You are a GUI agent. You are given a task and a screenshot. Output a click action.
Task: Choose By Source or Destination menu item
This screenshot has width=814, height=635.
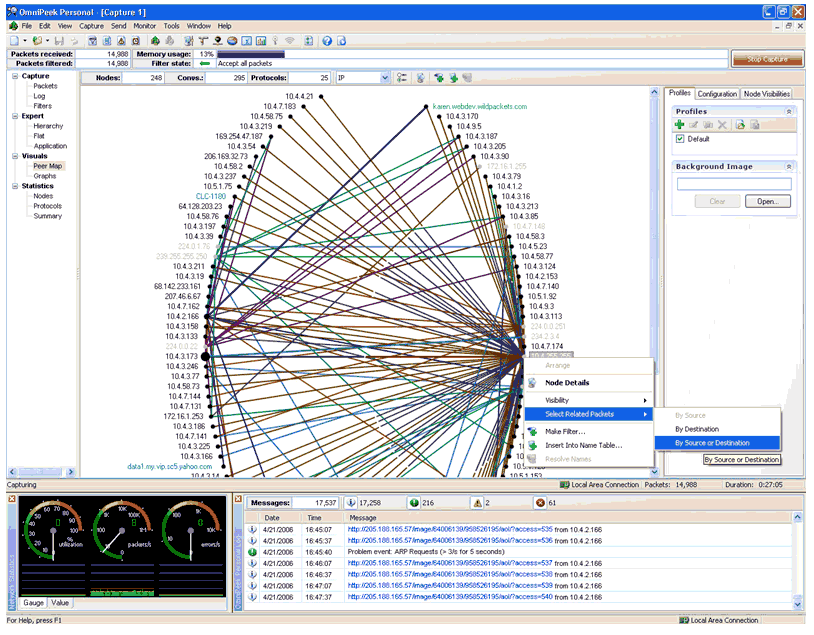(712, 443)
